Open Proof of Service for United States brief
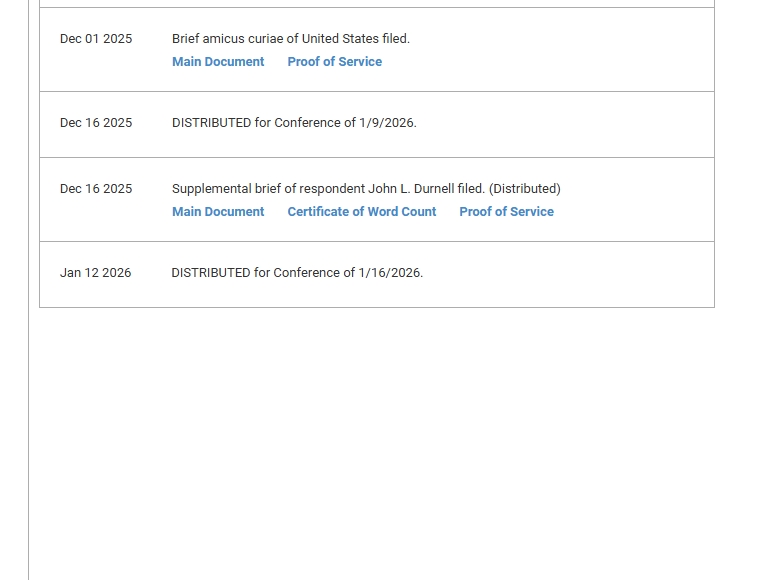773x580 pixels. coord(334,62)
